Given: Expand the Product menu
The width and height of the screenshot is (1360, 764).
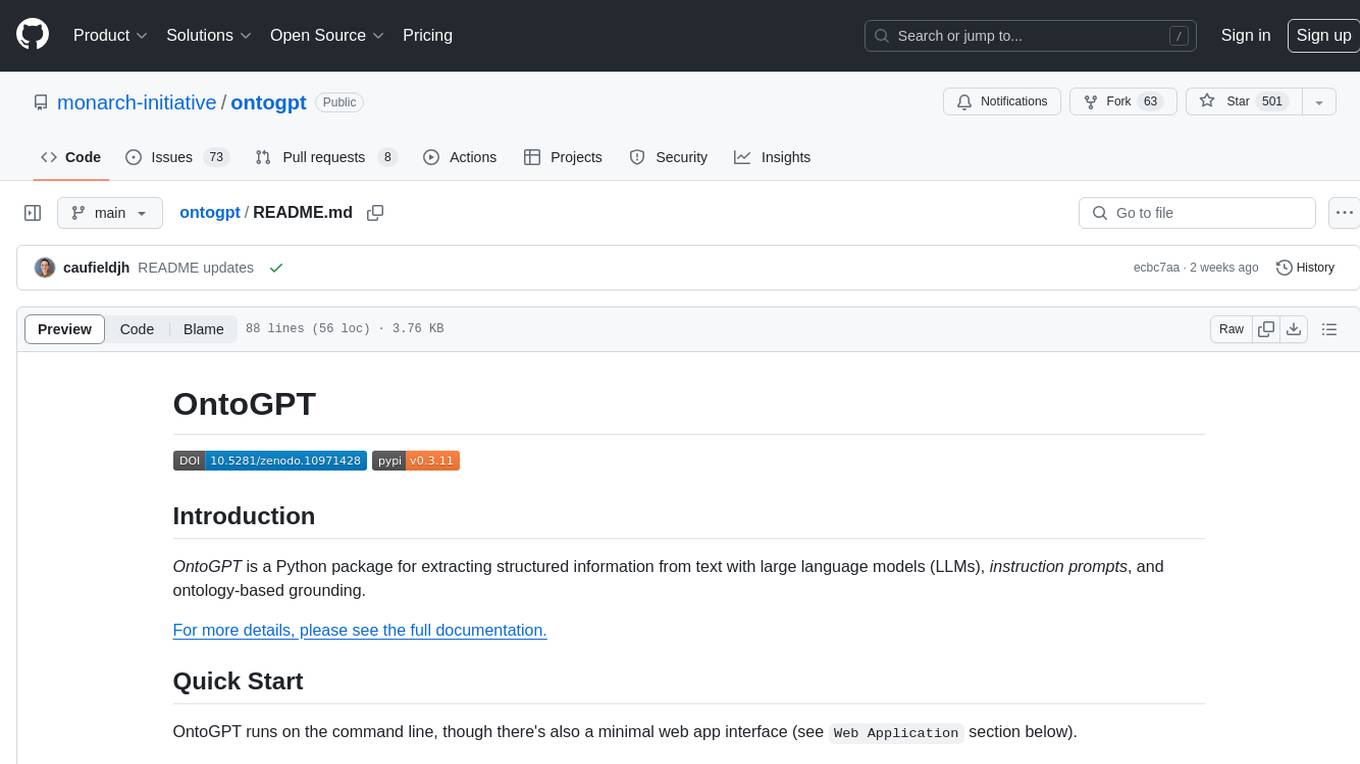Looking at the screenshot, I should point(110,35).
